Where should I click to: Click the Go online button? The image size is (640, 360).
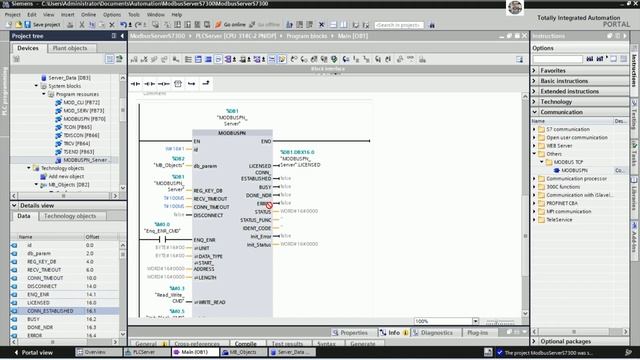pyautogui.click(x=230, y=25)
